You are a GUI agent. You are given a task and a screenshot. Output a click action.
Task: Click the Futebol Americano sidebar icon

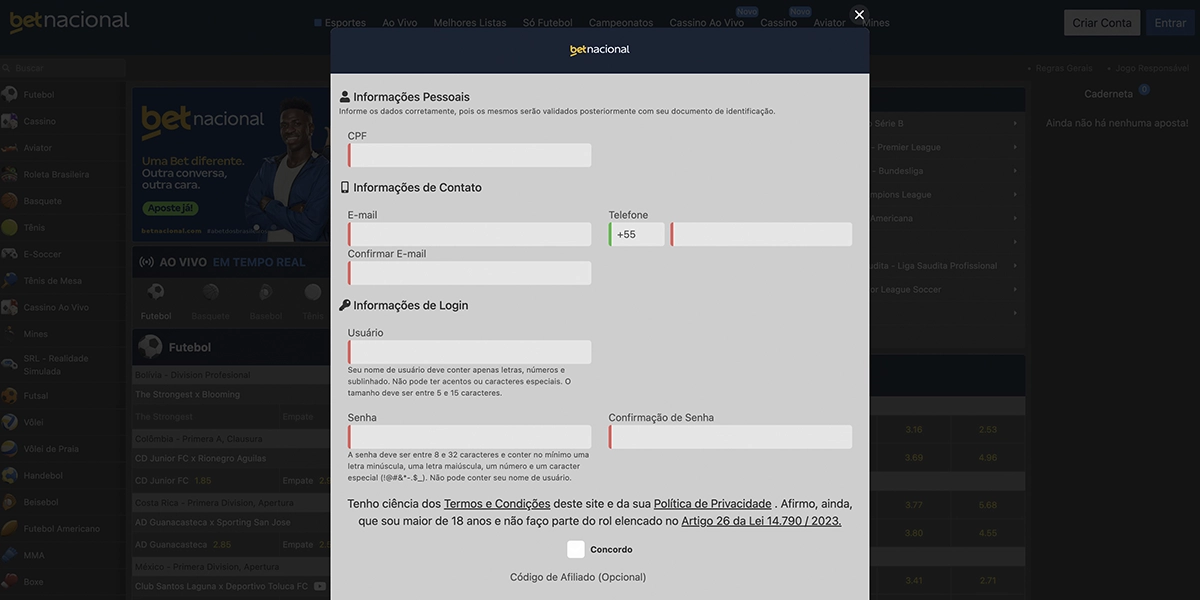(x=10, y=528)
